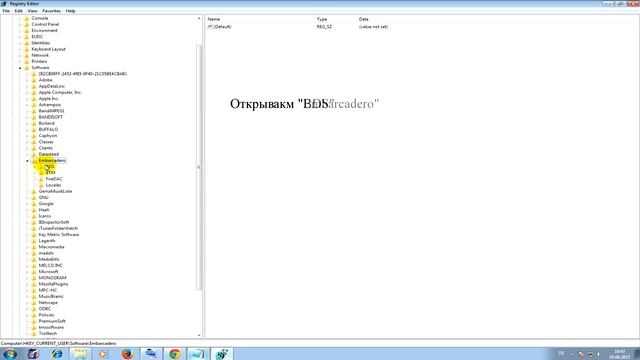This screenshot has height=360, width=640.
Task: Open the Windows Start menu orb
Action: click(10, 354)
